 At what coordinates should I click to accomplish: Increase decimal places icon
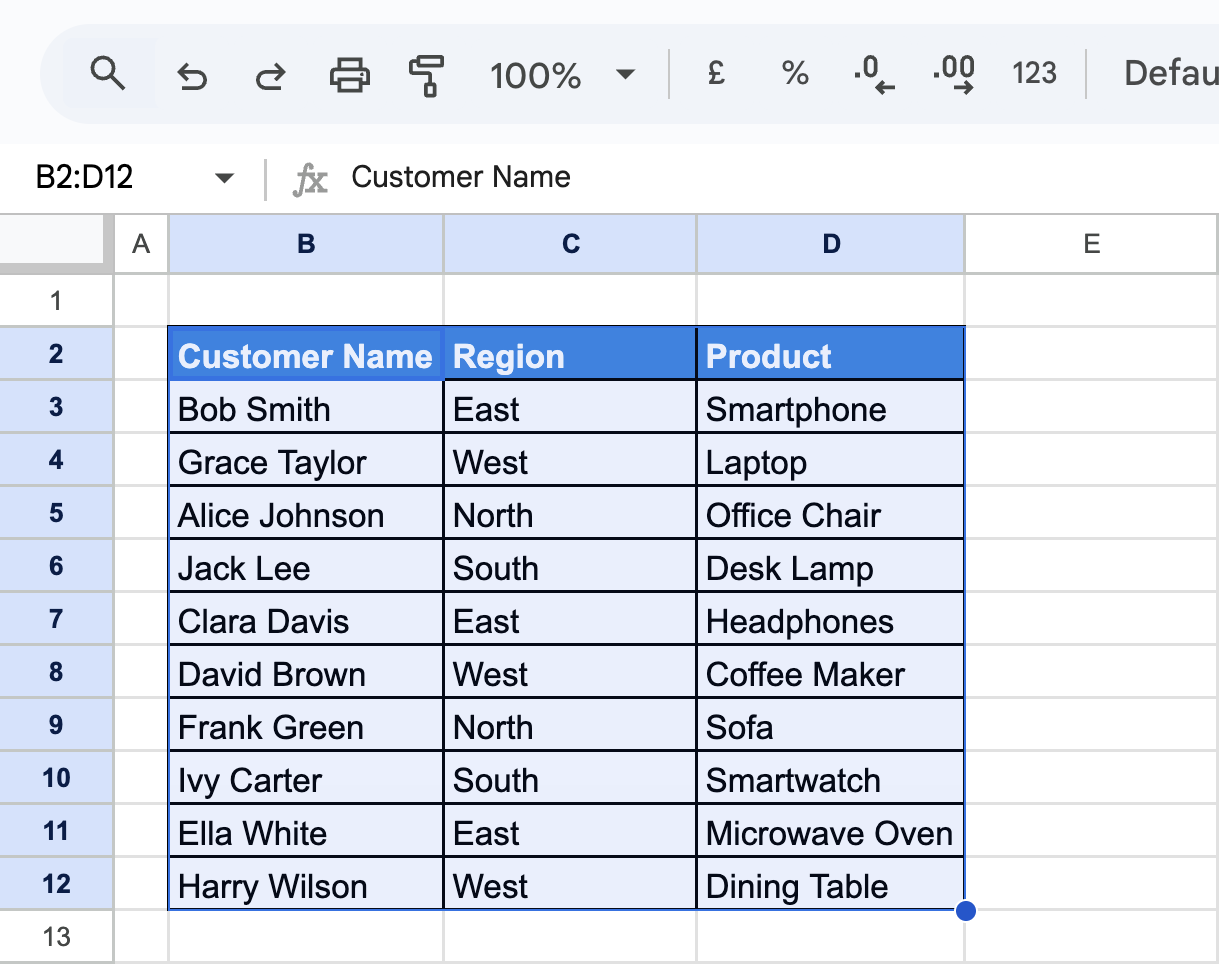point(953,74)
